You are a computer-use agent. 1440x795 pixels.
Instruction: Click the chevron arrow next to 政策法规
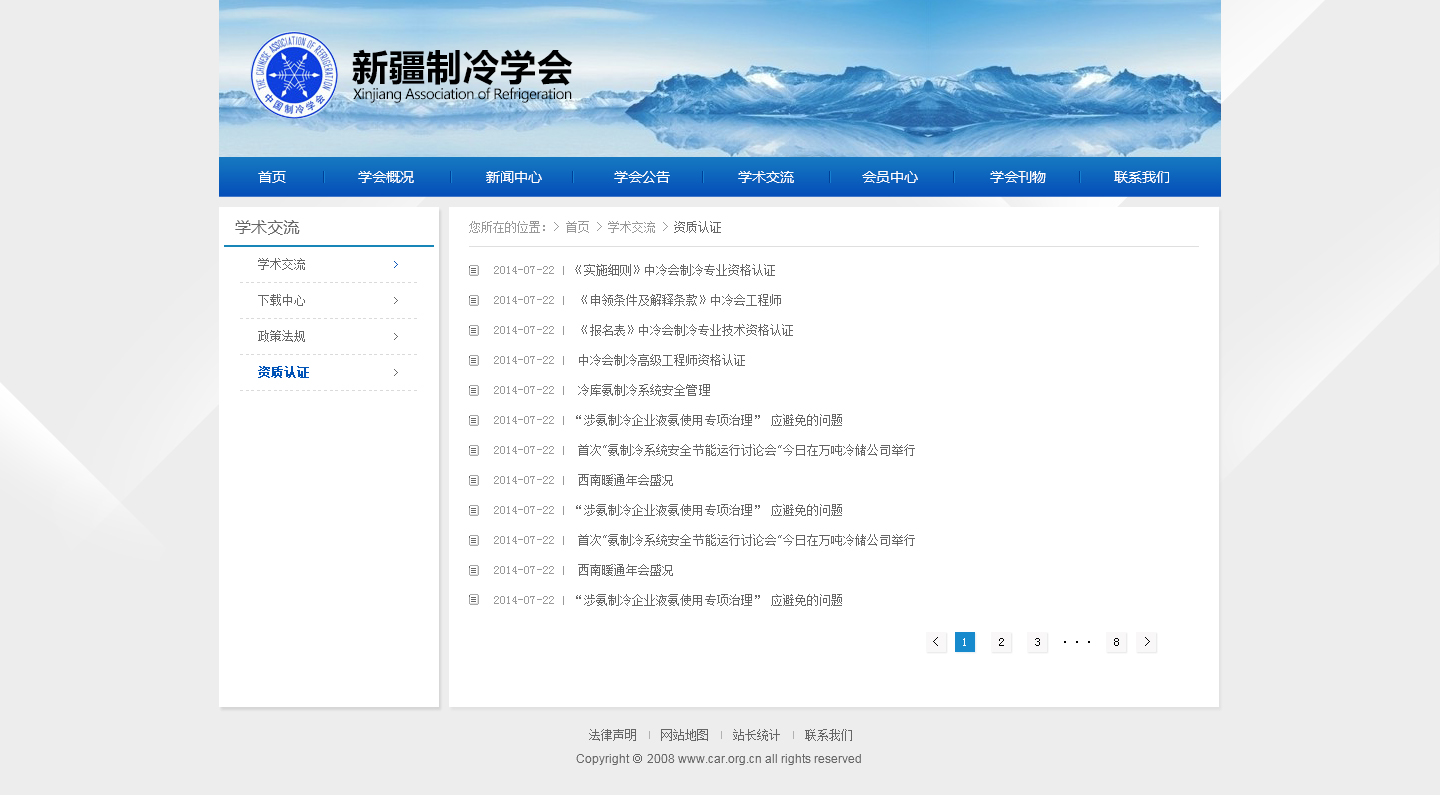396,336
